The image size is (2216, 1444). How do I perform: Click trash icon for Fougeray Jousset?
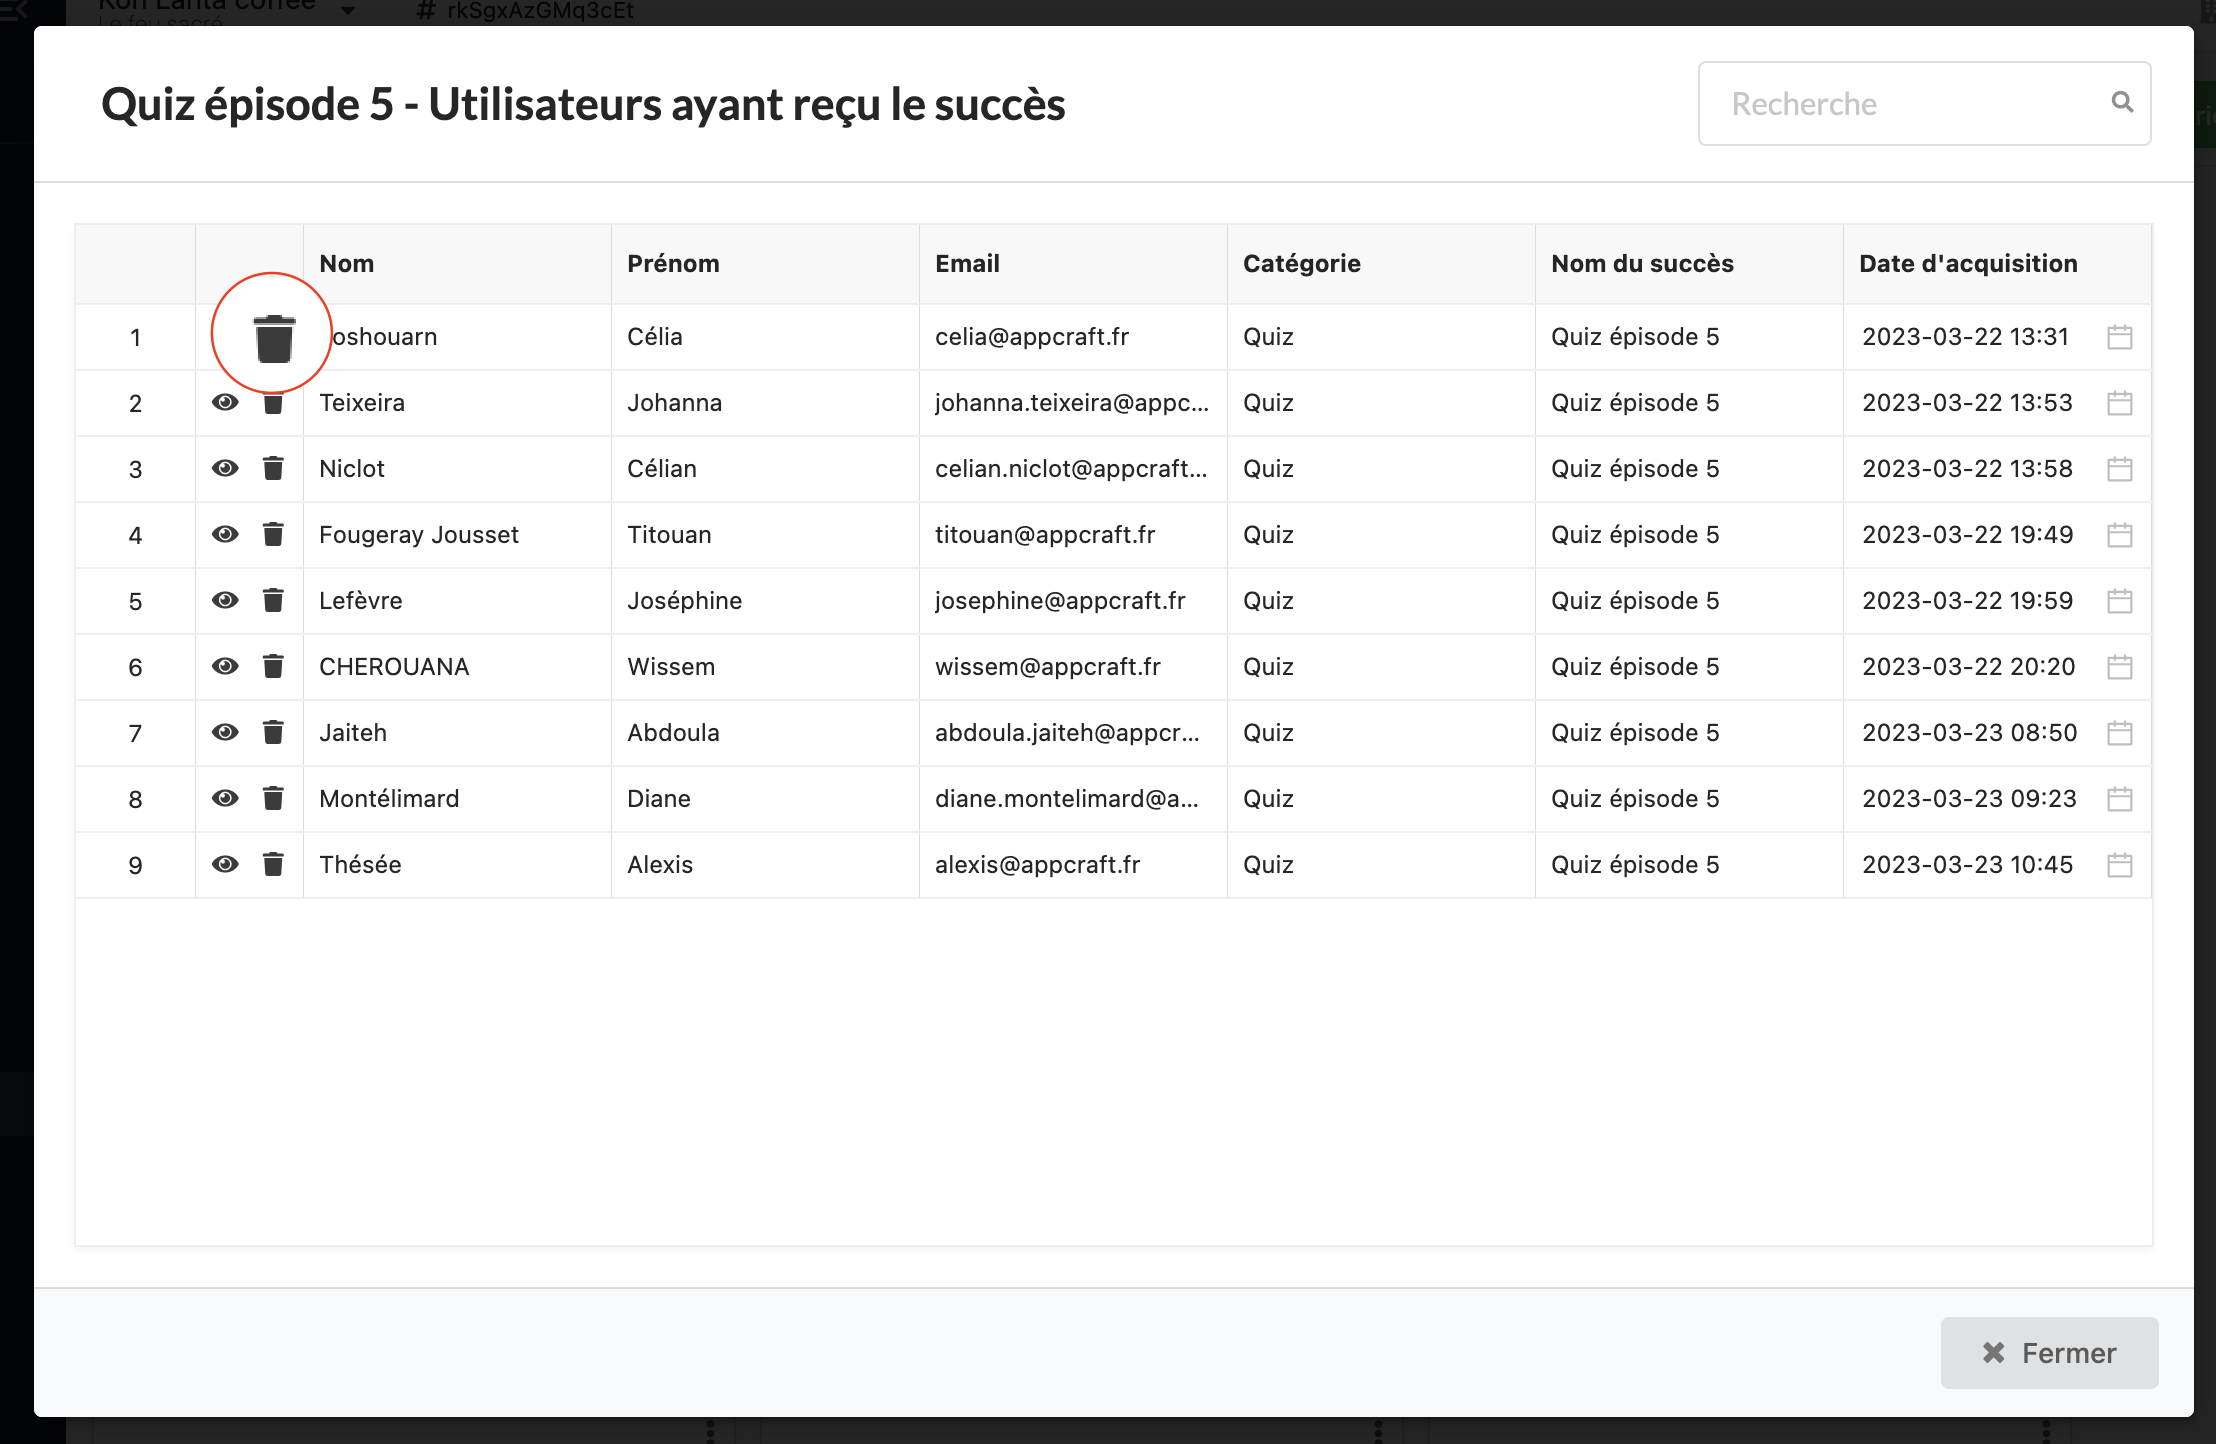click(x=273, y=534)
